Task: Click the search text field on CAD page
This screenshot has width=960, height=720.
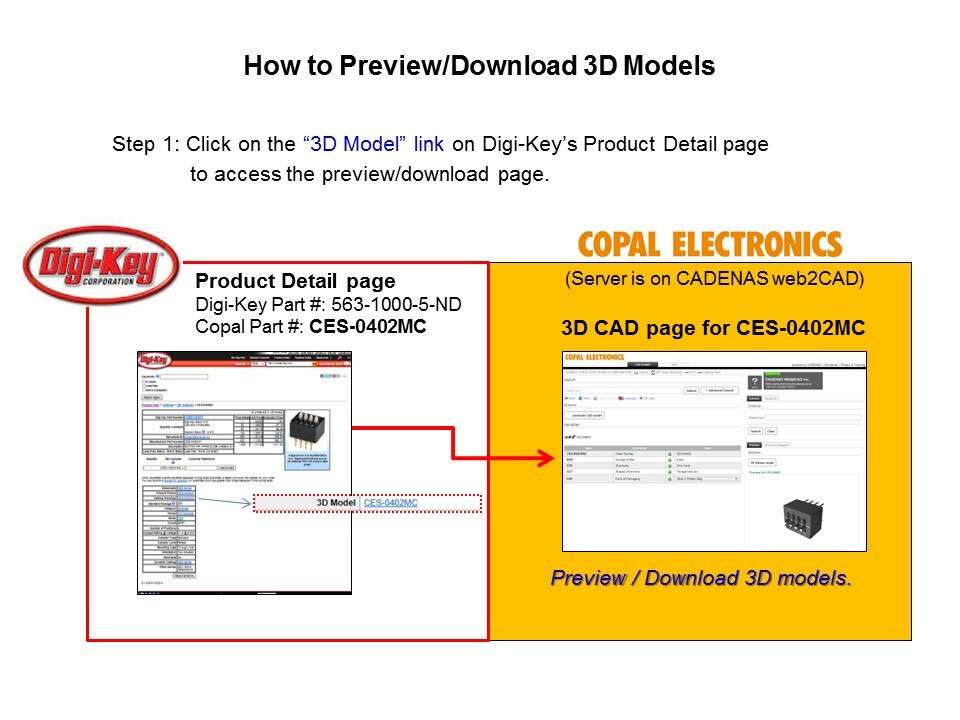Action: pyautogui.click(x=622, y=390)
